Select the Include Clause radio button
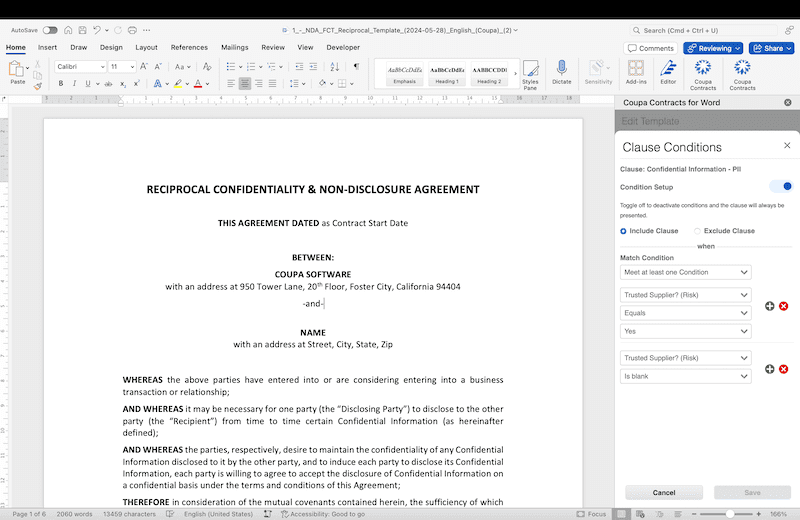The image size is (800, 520). tap(623, 231)
